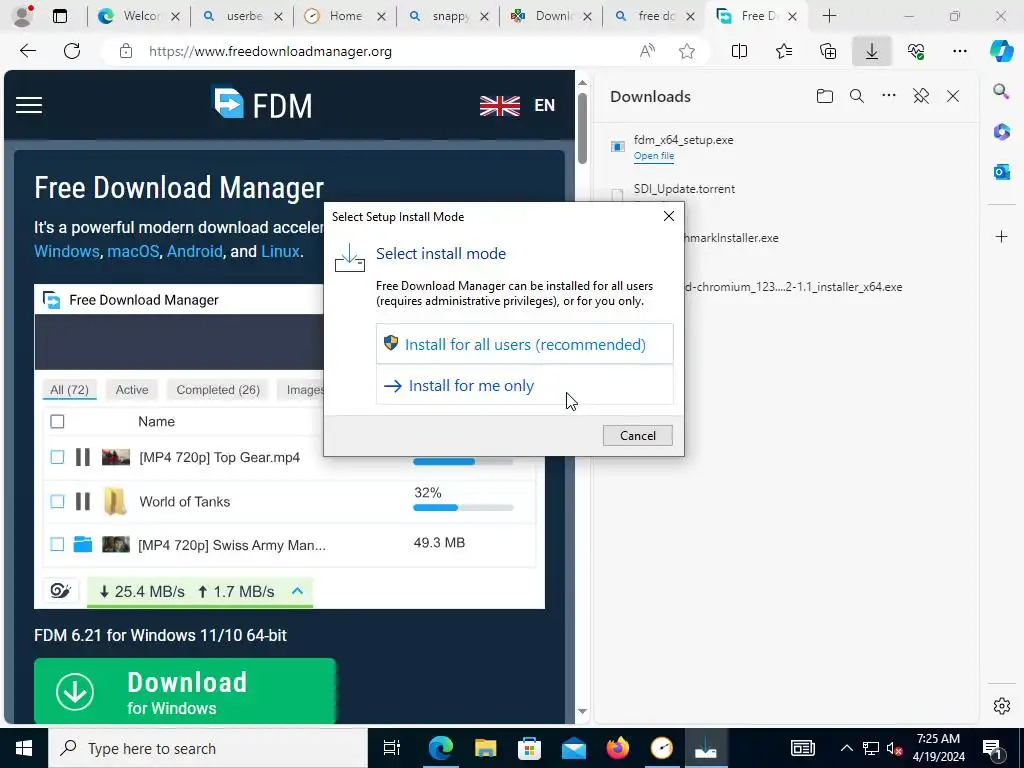Open the tab actions menu icon
This screenshot has height=768, width=1024.
click(60, 16)
